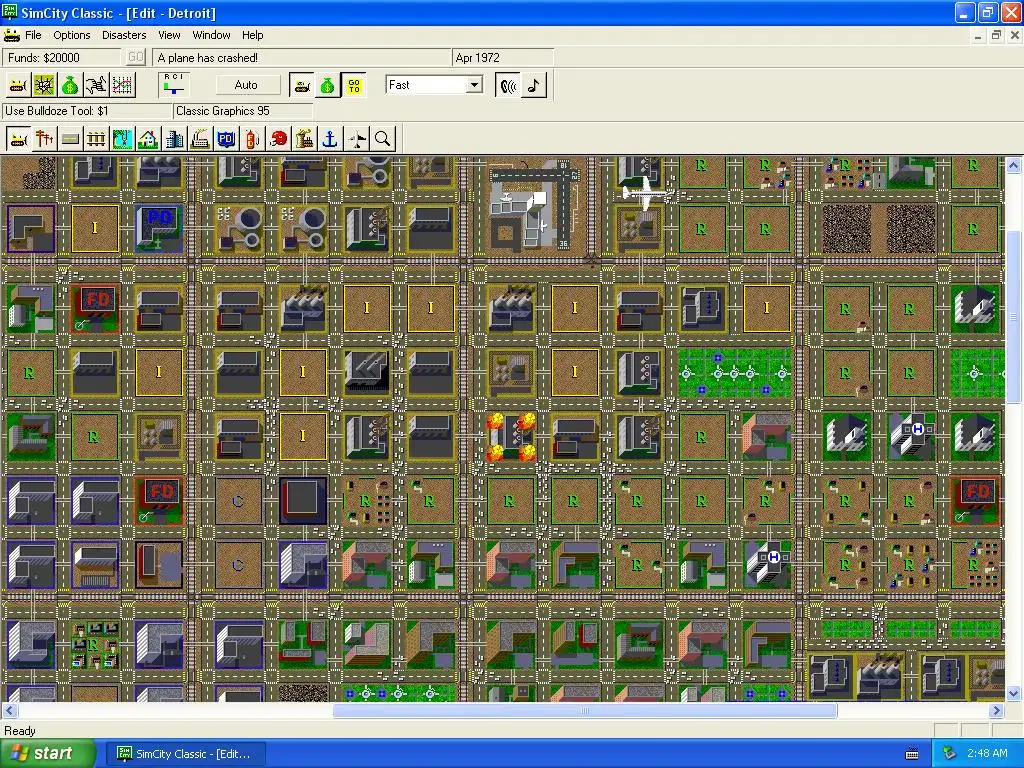Click the horizontal scrollbar thumb
Image resolution: width=1024 pixels, height=768 pixels.
tap(585, 711)
